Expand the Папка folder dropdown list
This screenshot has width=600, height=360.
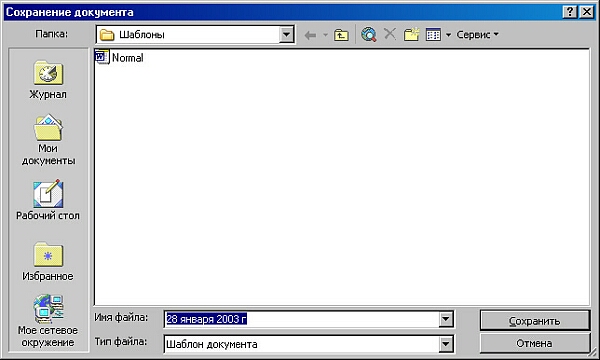tap(287, 35)
